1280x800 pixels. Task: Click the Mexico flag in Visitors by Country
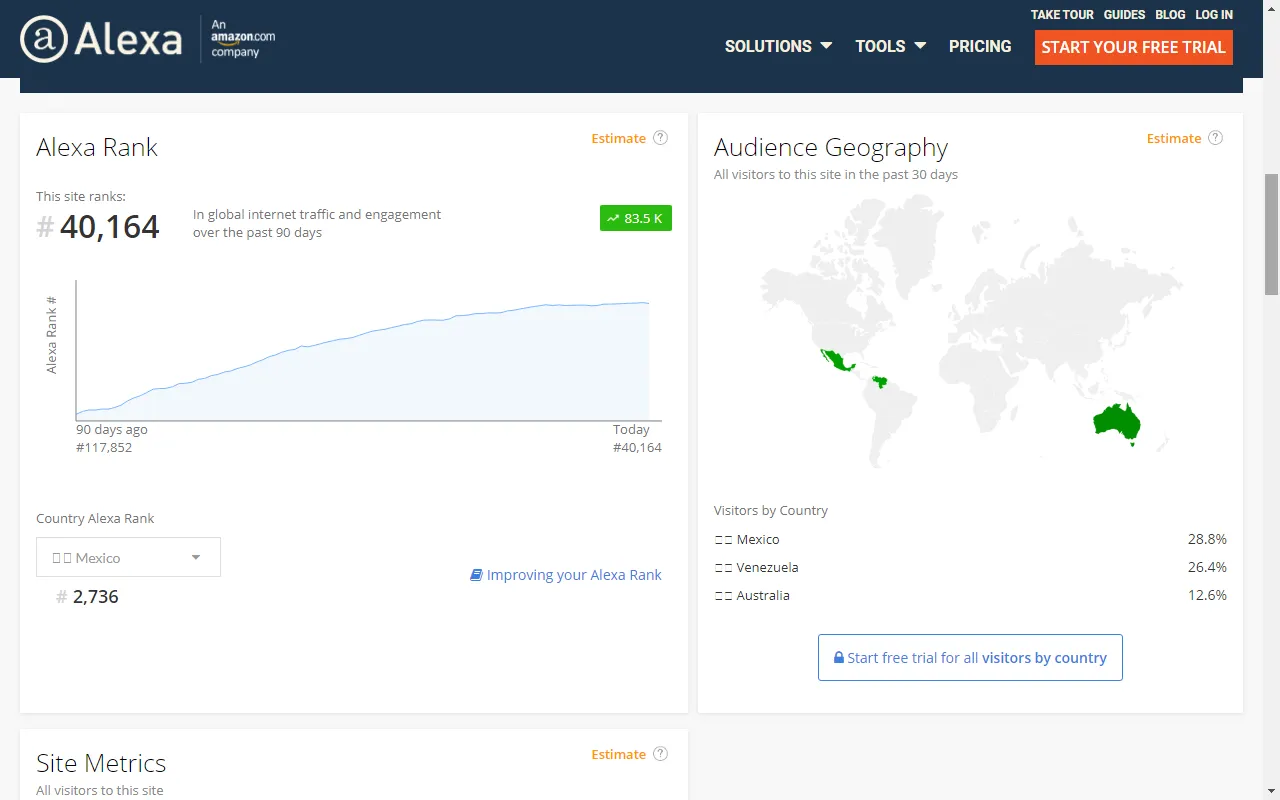[724, 539]
